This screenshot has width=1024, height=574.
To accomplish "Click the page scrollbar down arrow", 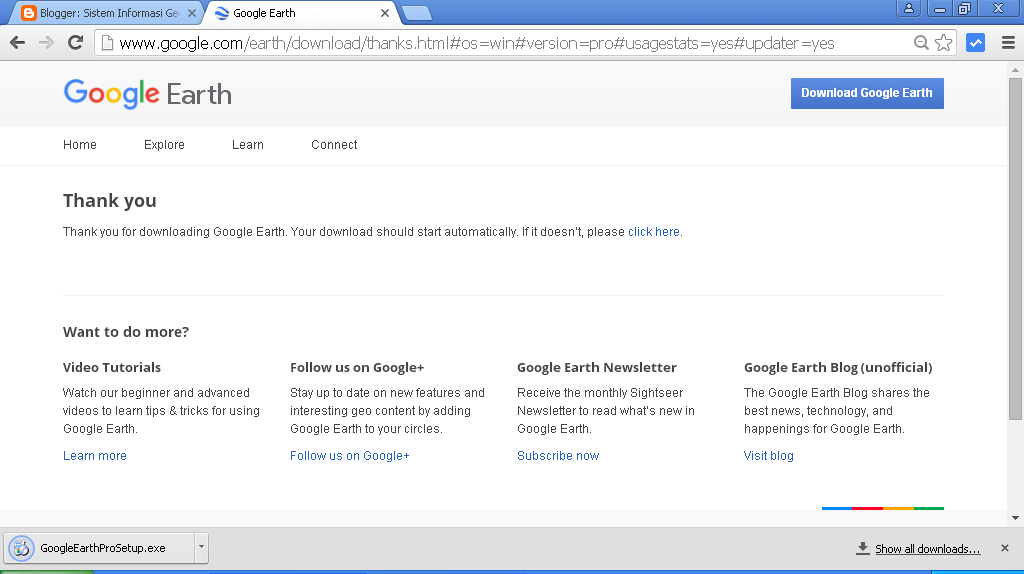I will click(1015, 518).
